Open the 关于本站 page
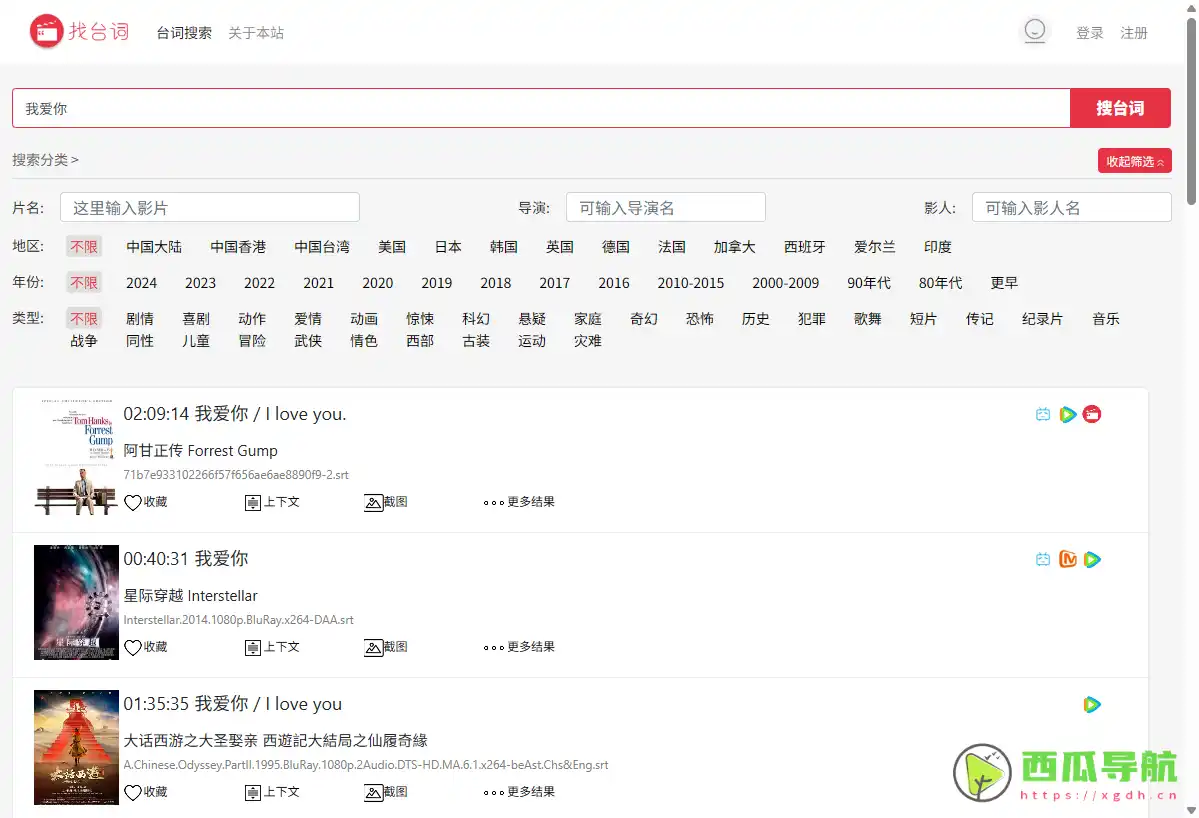Viewport: 1199px width, 818px height. click(x=258, y=32)
